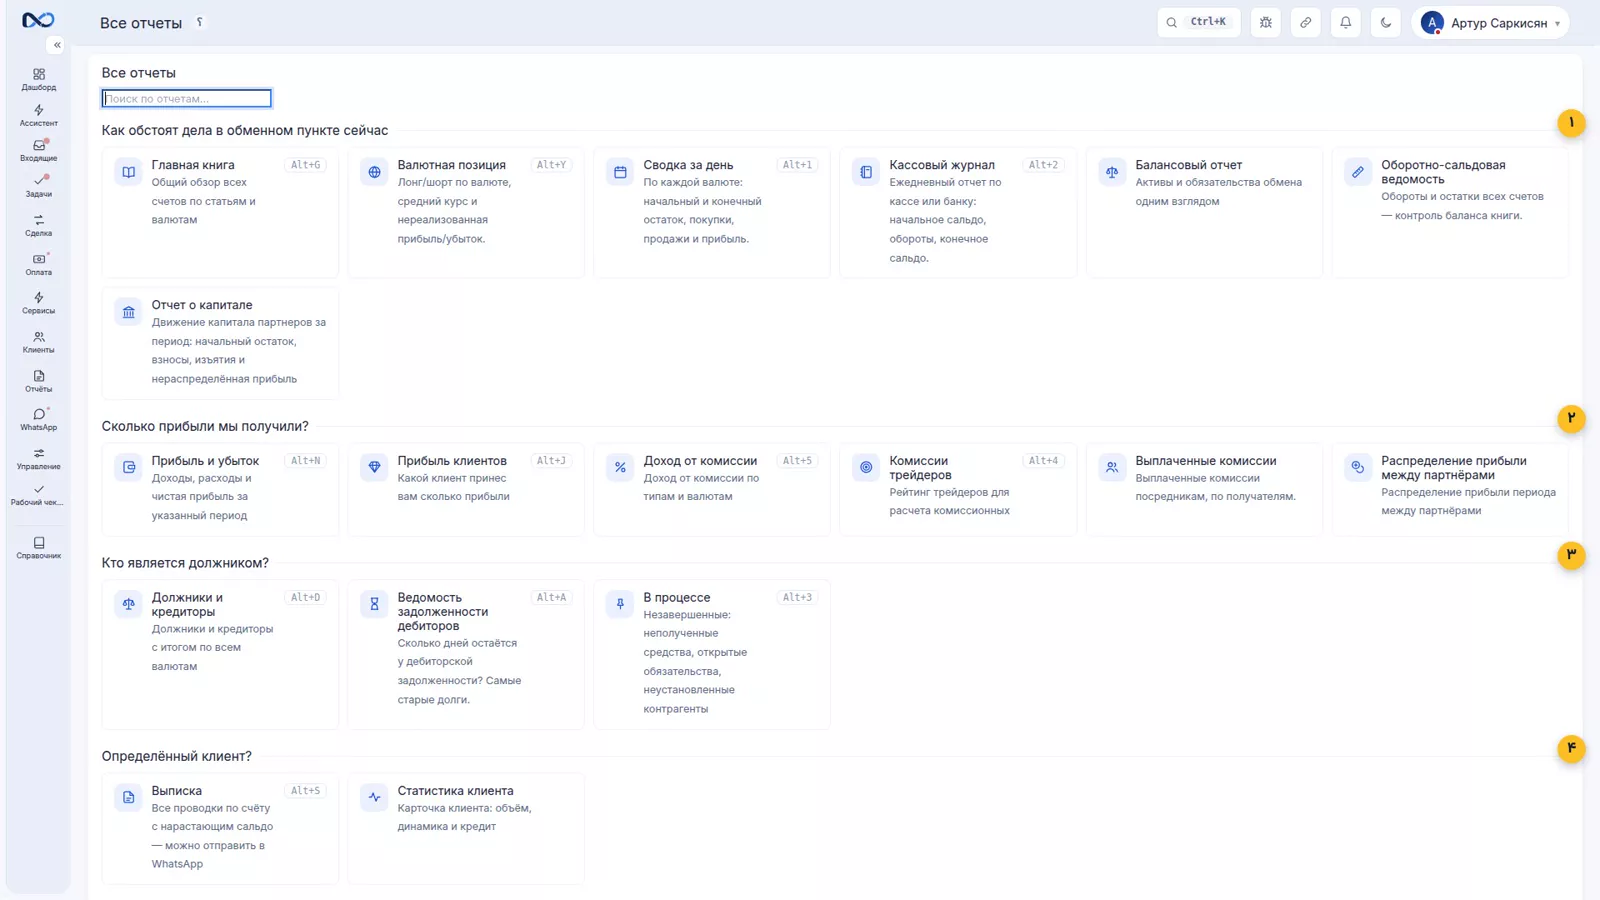The width and height of the screenshot is (1600, 900).
Task: Click the Доход от комиссии percent icon
Action: (620, 467)
